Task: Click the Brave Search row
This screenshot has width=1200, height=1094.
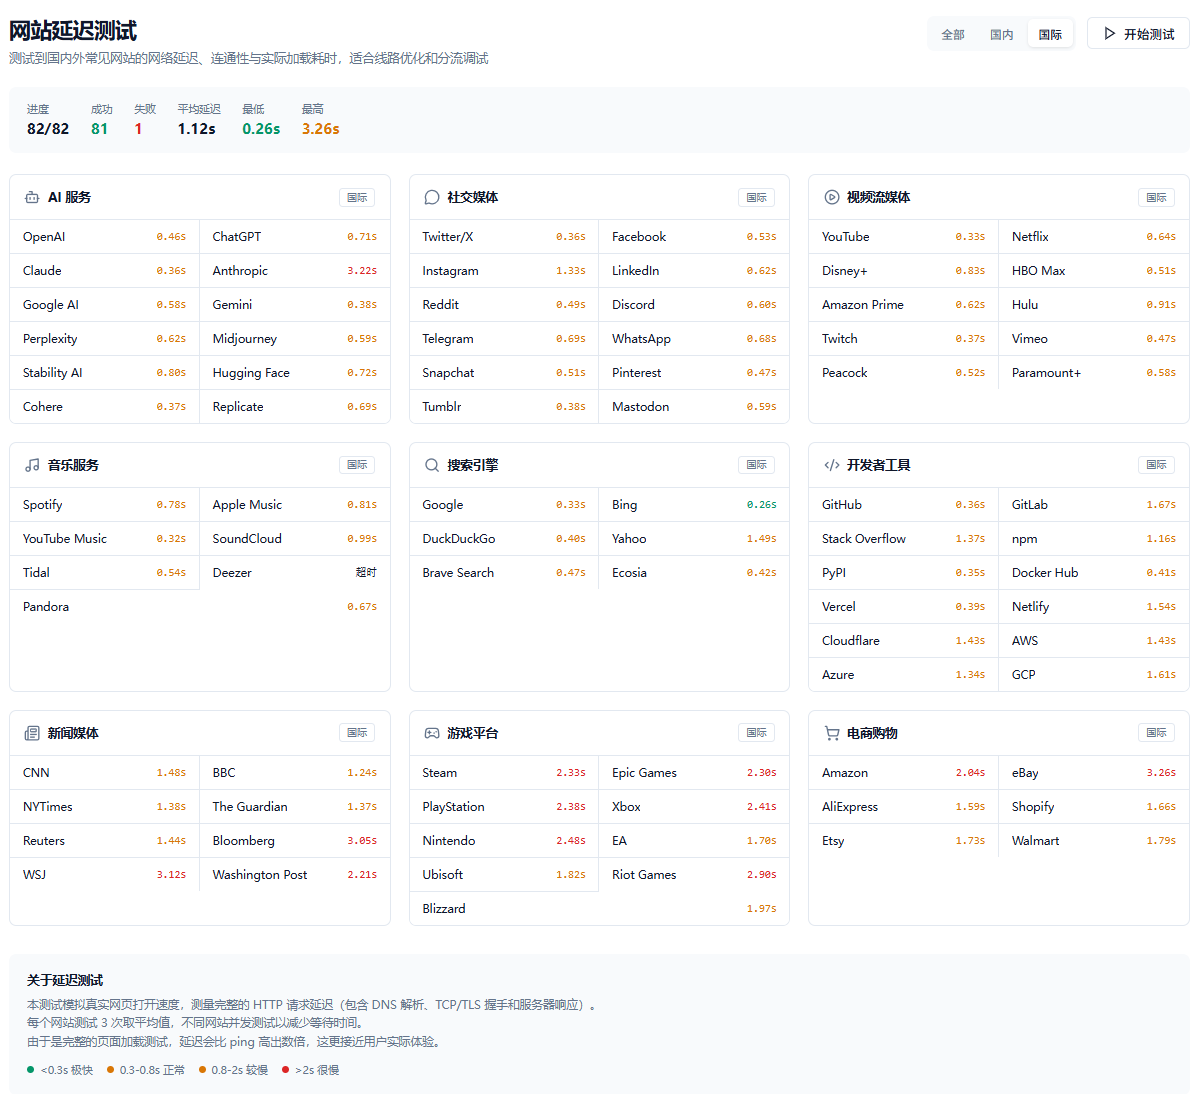Action: [x=504, y=573]
